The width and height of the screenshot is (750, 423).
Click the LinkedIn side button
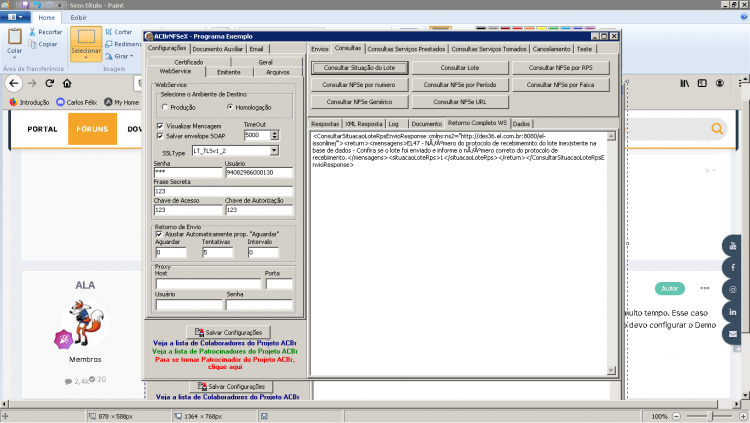732,312
